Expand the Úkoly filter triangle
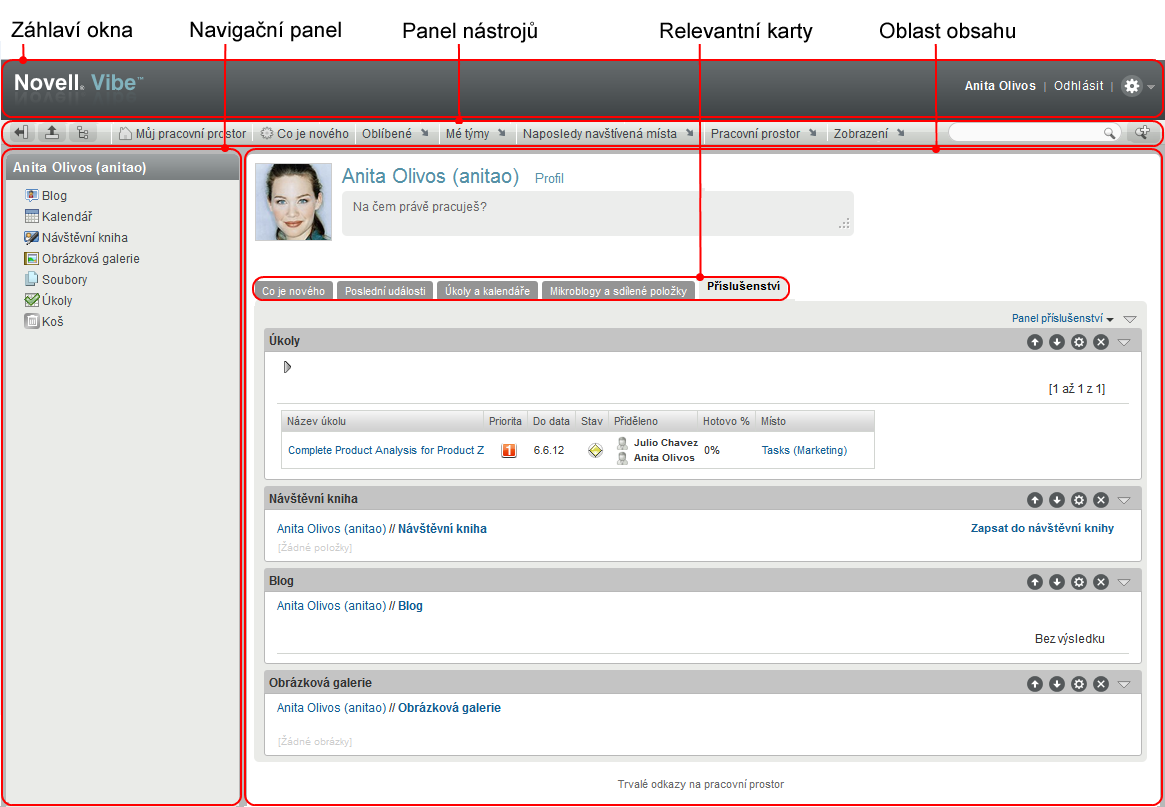Viewport: 1165px width, 807px height. (288, 367)
